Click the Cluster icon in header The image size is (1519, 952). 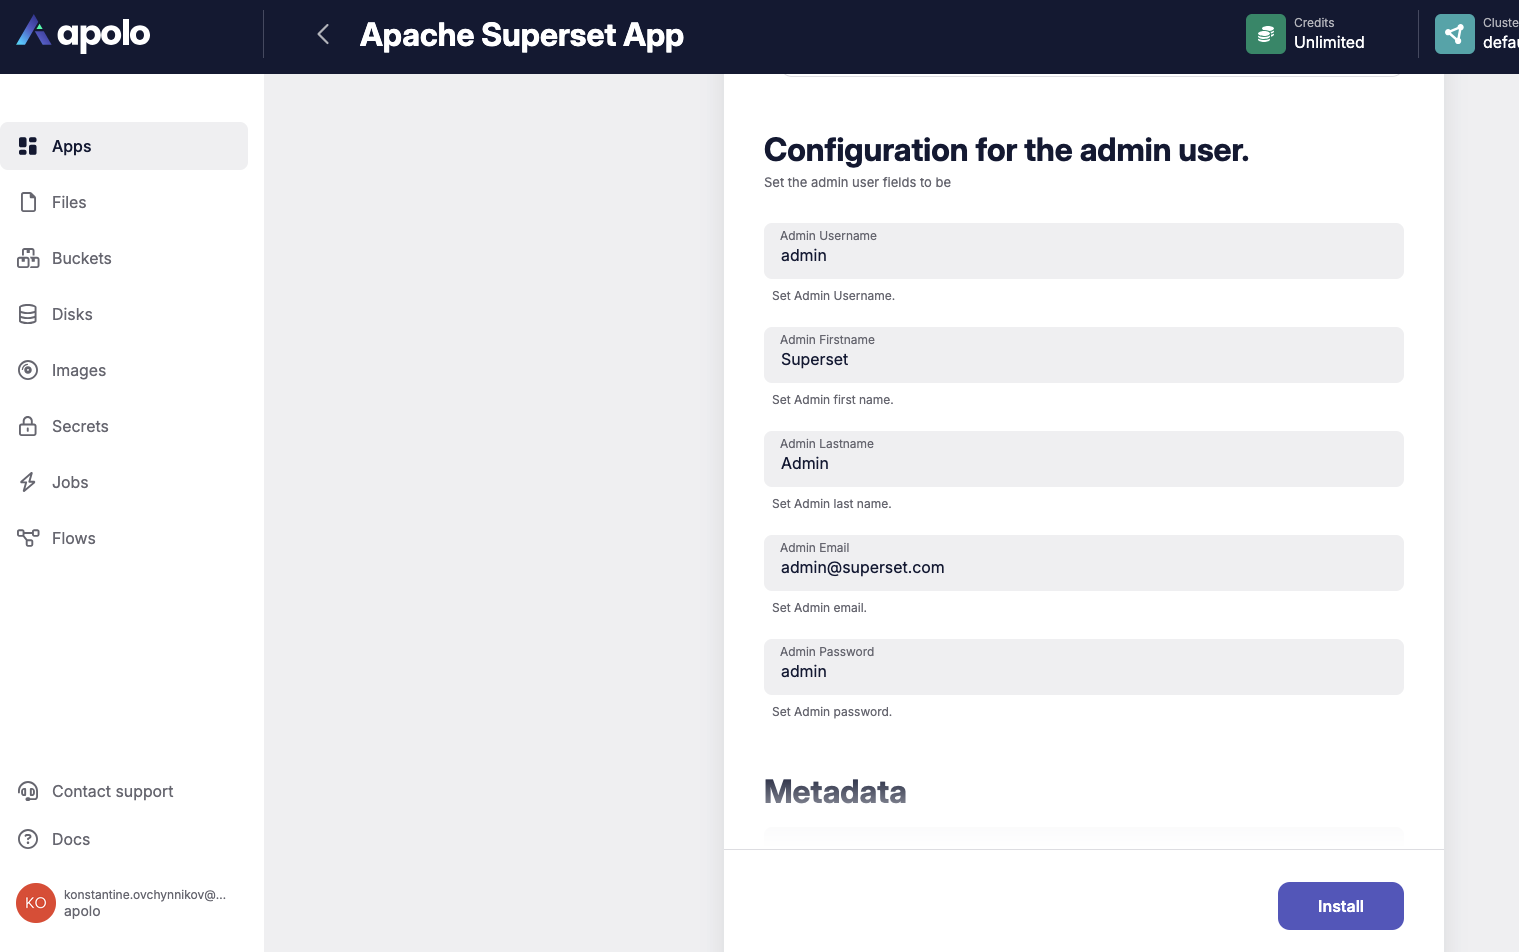(1454, 34)
